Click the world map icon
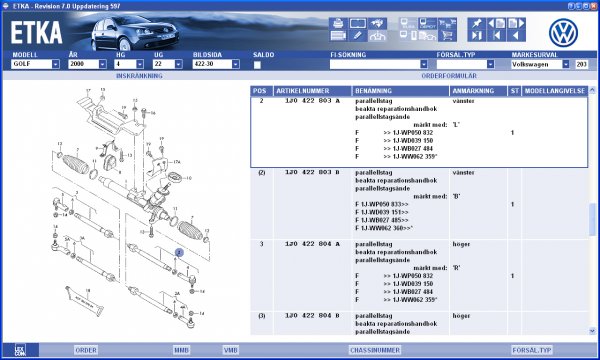The image size is (600, 360). click(377, 24)
